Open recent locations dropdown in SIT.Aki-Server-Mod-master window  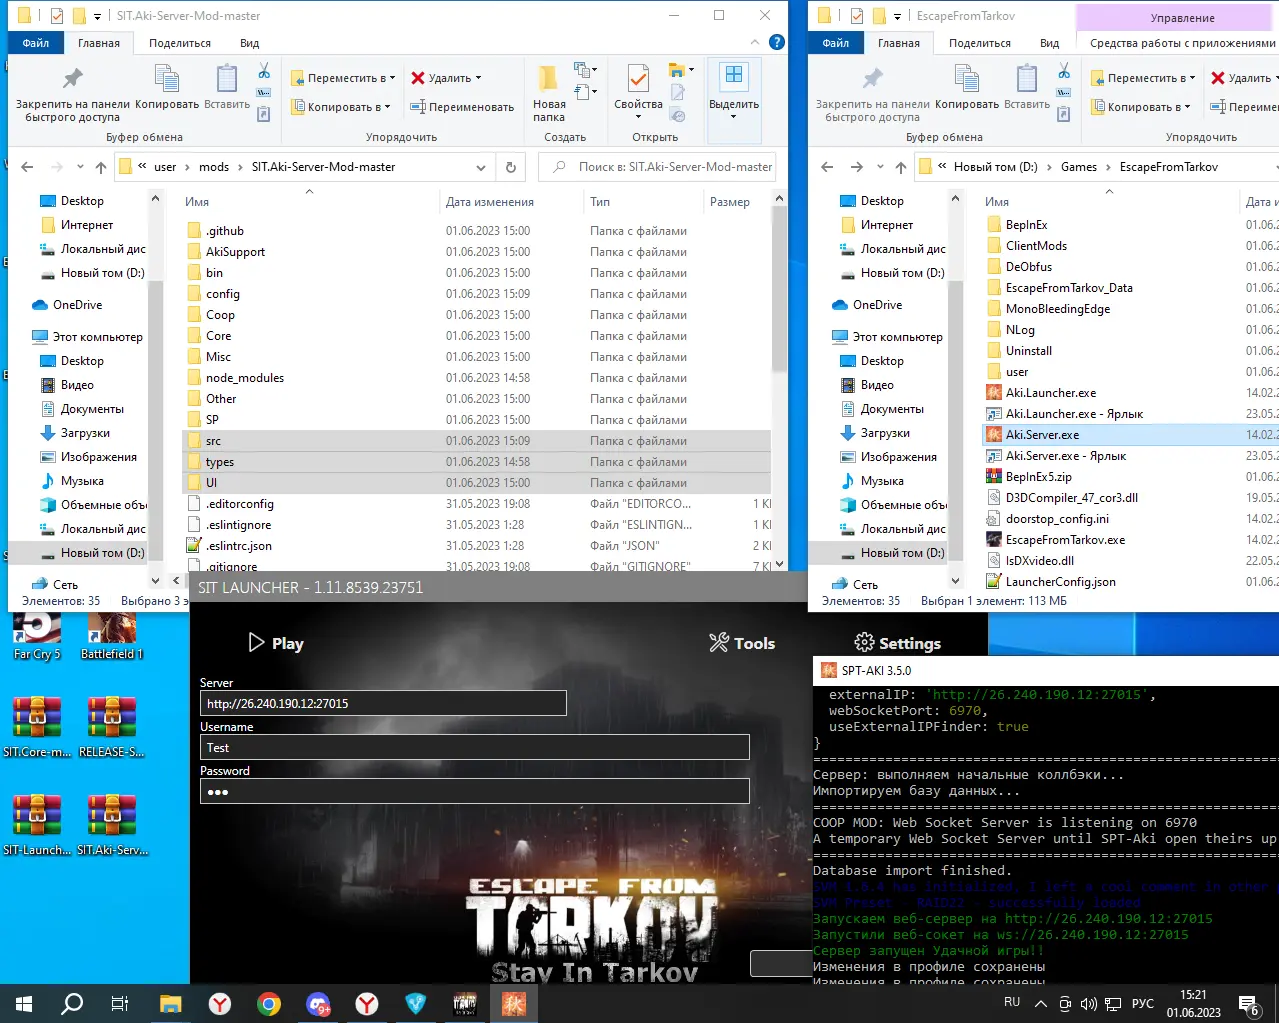[80, 167]
